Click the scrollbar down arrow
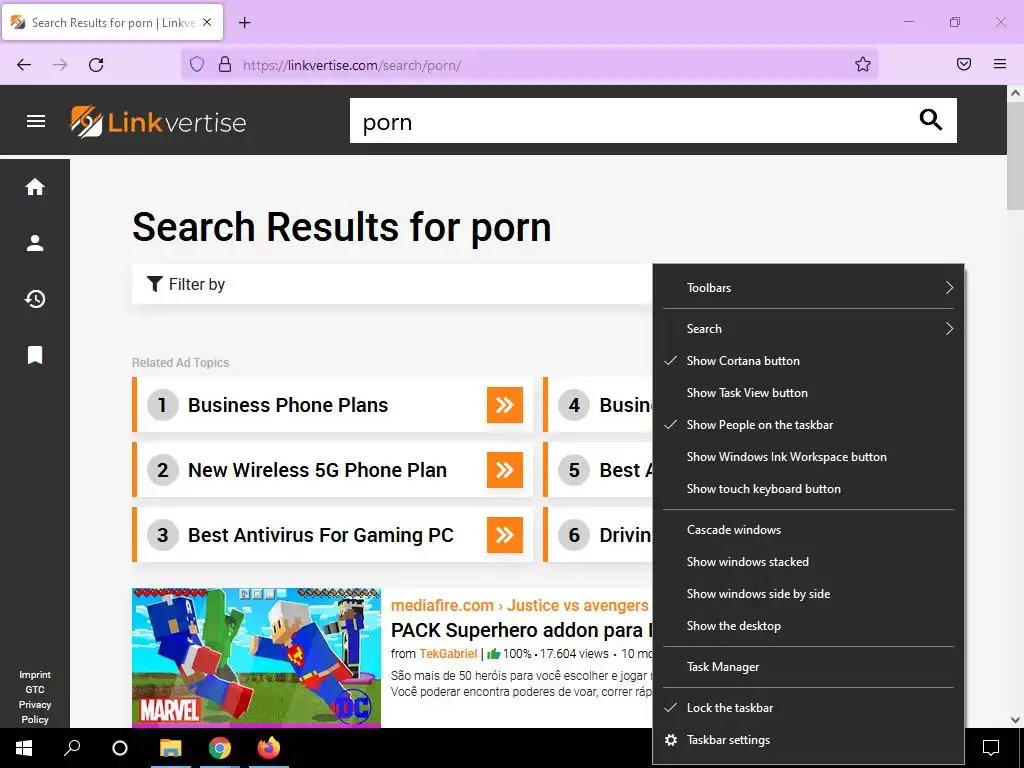The width and height of the screenshot is (1024, 768). pyautogui.click(x=1015, y=720)
